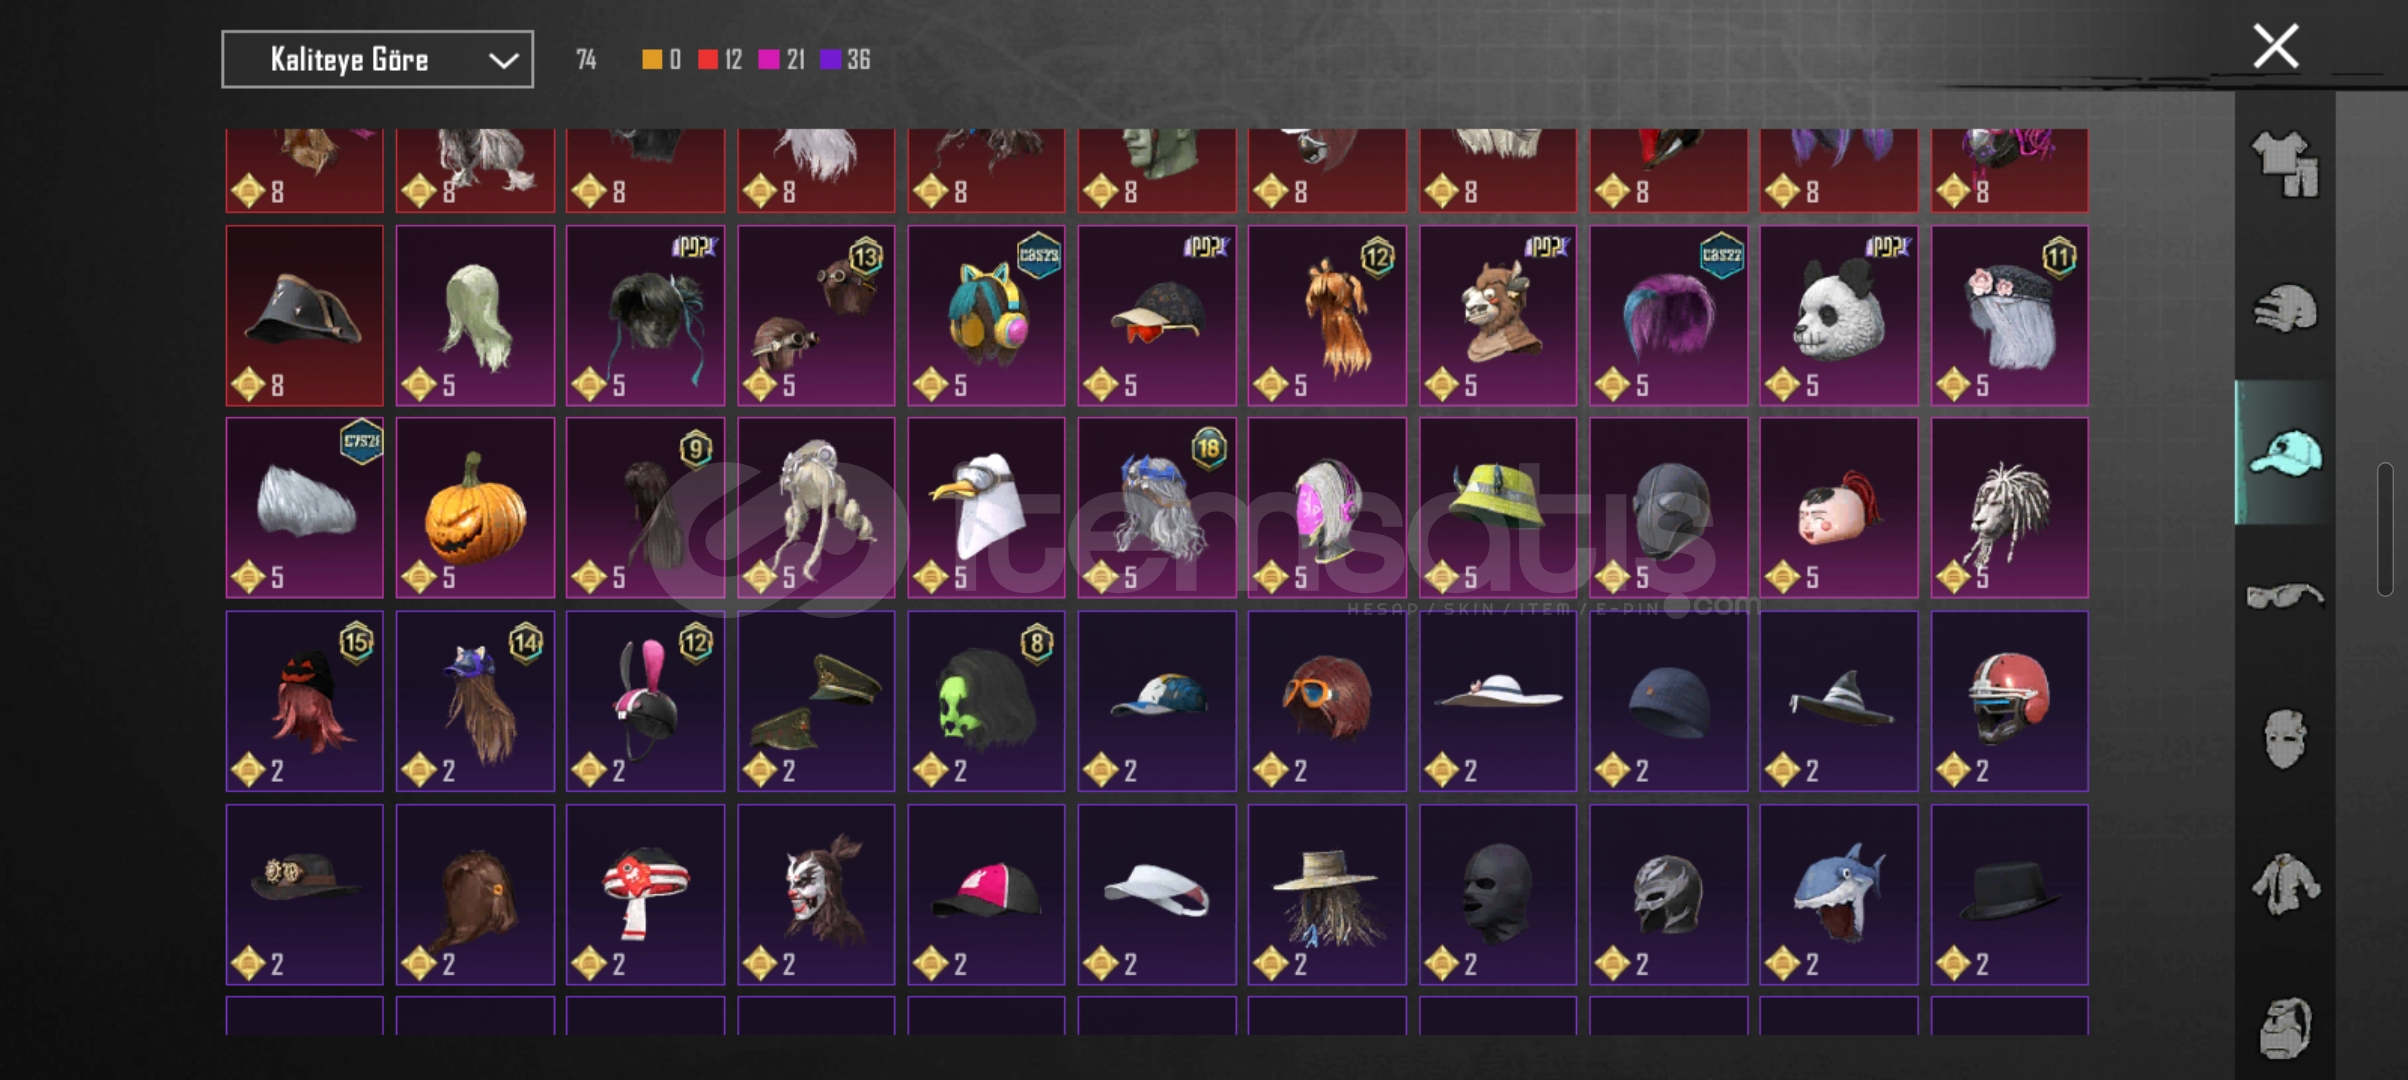Filter by purple quality count 36
This screenshot has height=1080, width=2408.
pos(845,59)
